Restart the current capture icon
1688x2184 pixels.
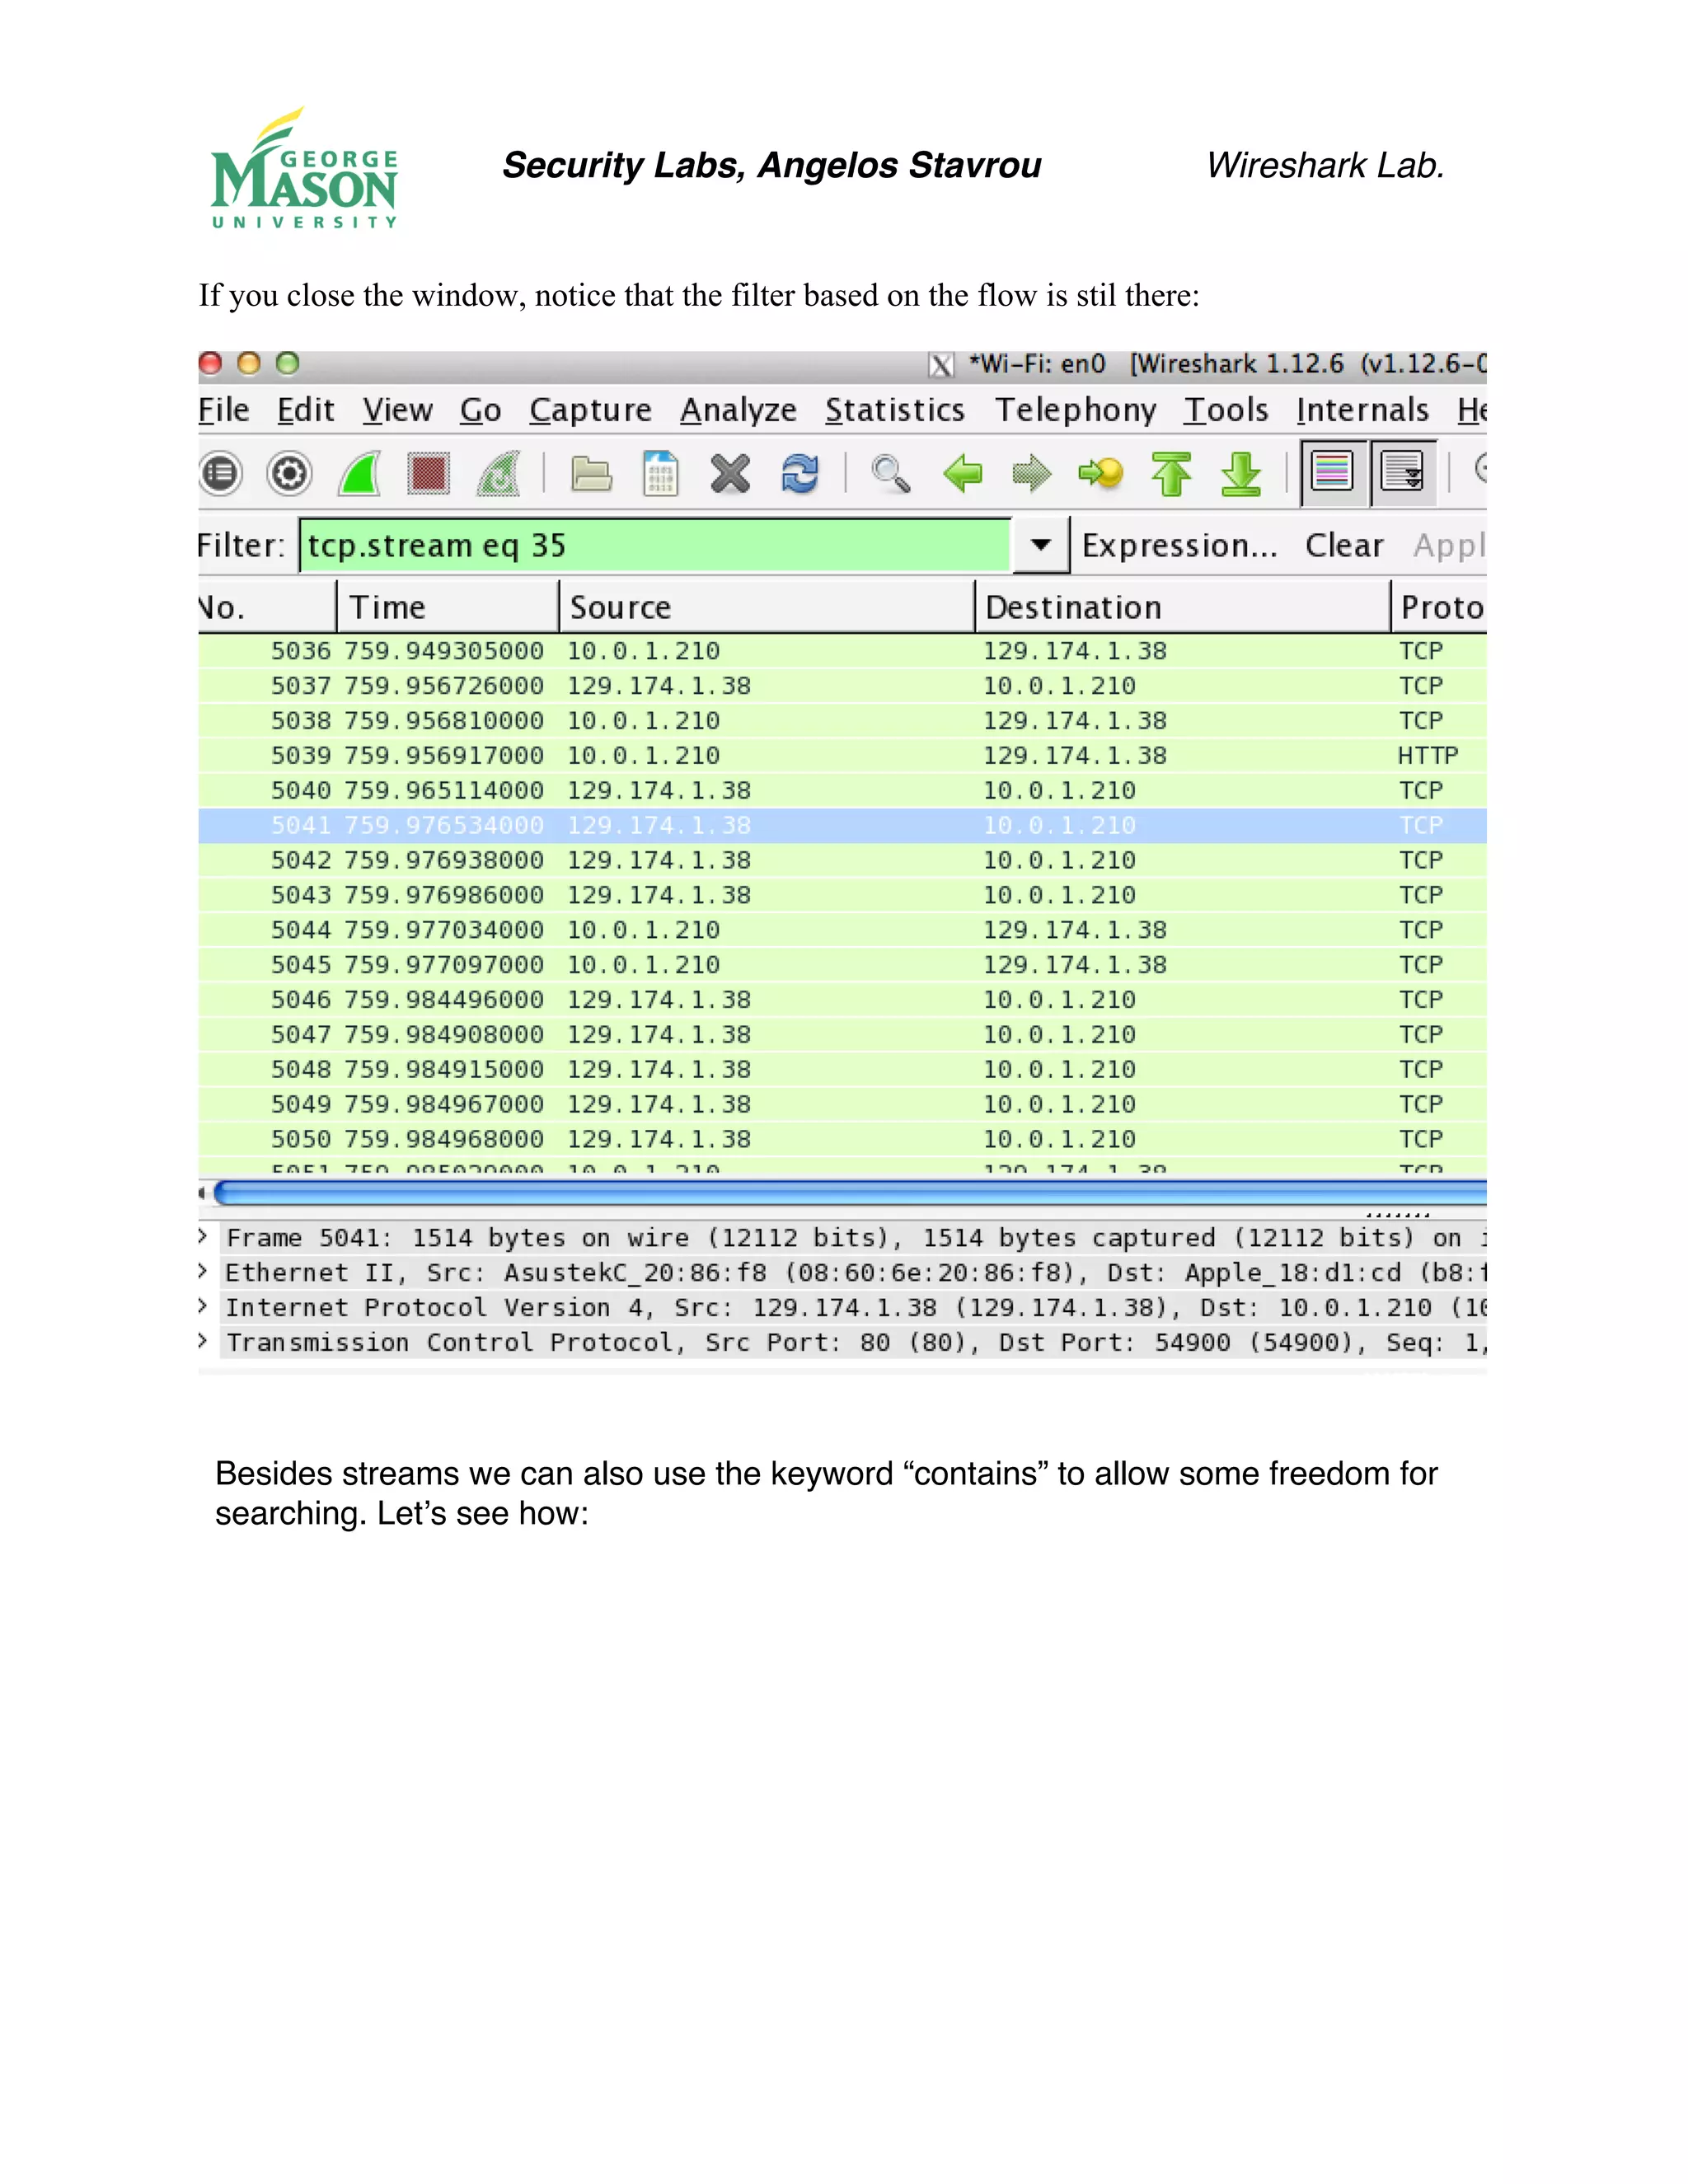point(498,473)
